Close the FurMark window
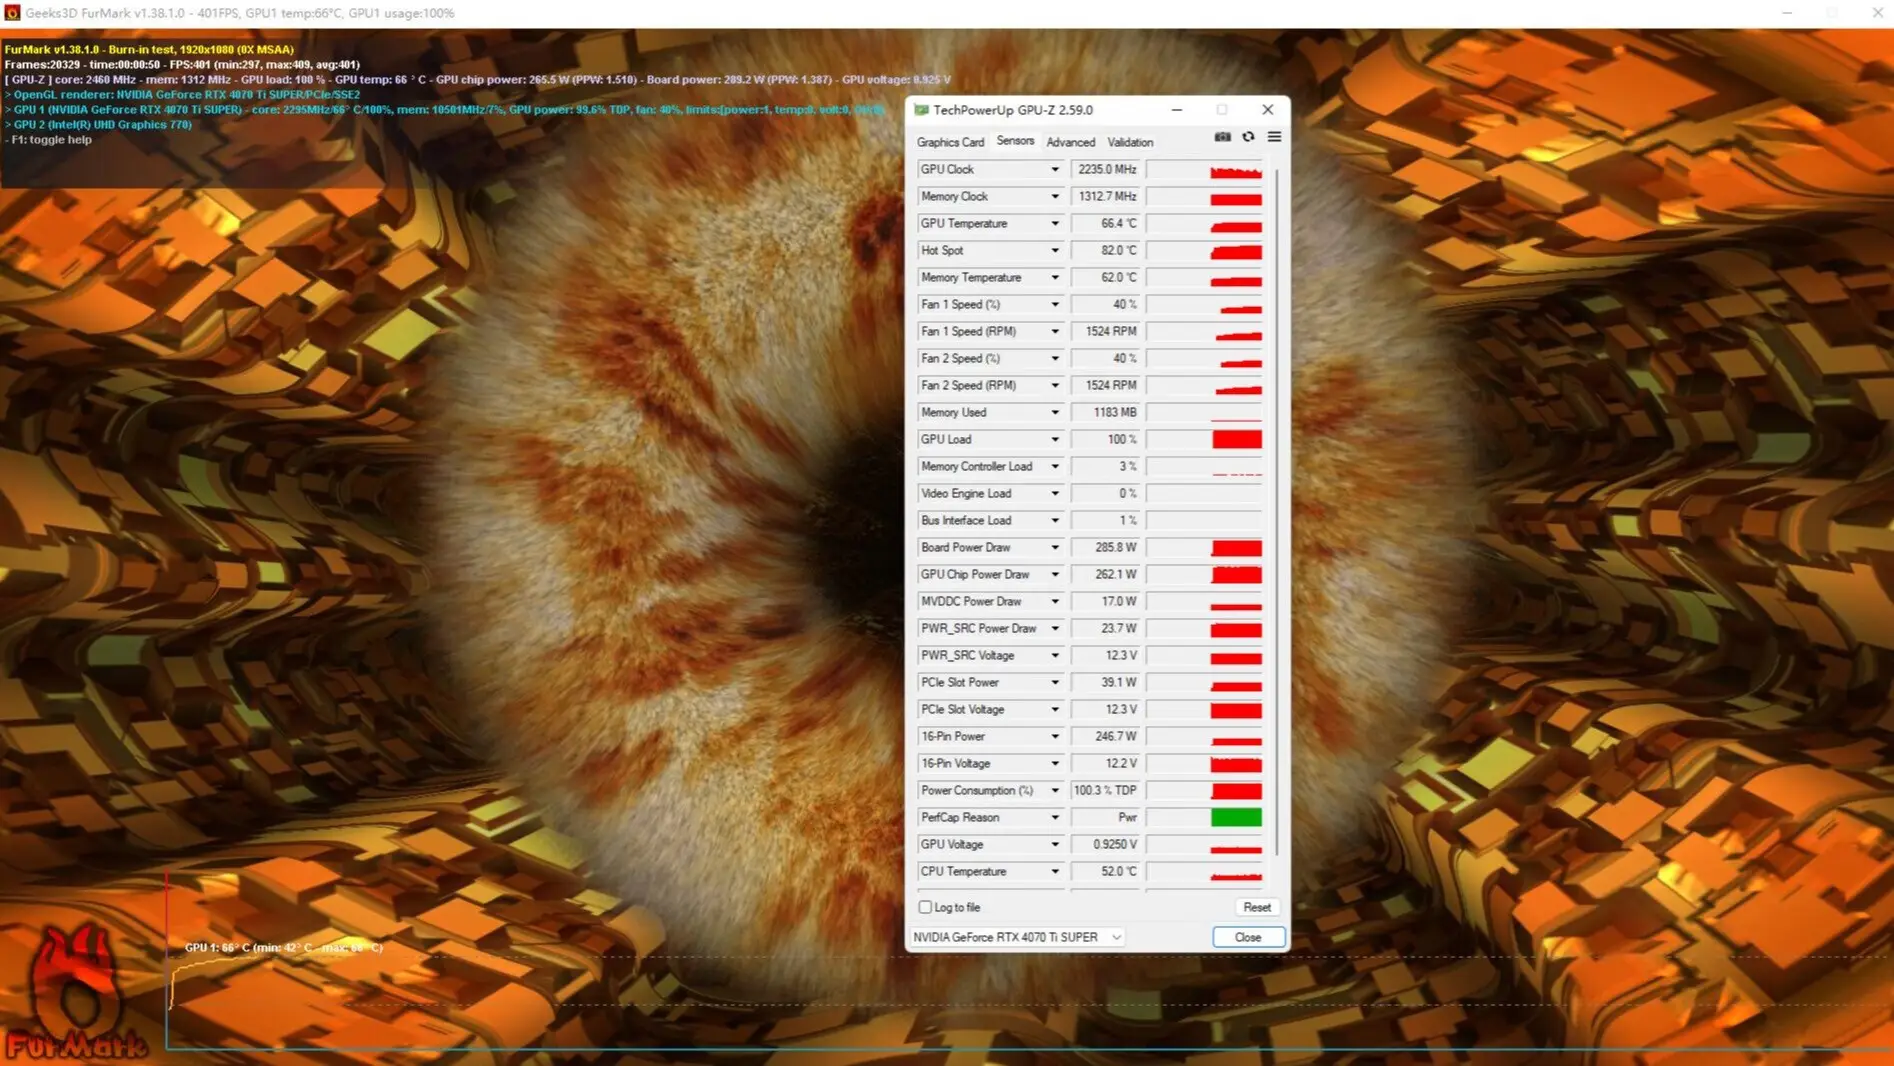This screenshot has height=1066, width=1894. 1877,13
